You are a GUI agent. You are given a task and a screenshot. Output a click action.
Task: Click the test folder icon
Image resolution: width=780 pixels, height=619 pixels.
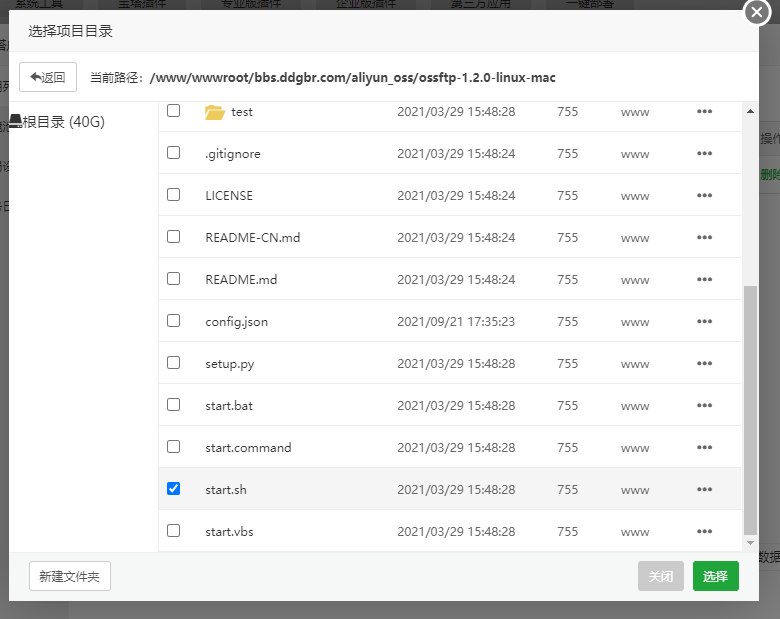click(x=214, y=112)
